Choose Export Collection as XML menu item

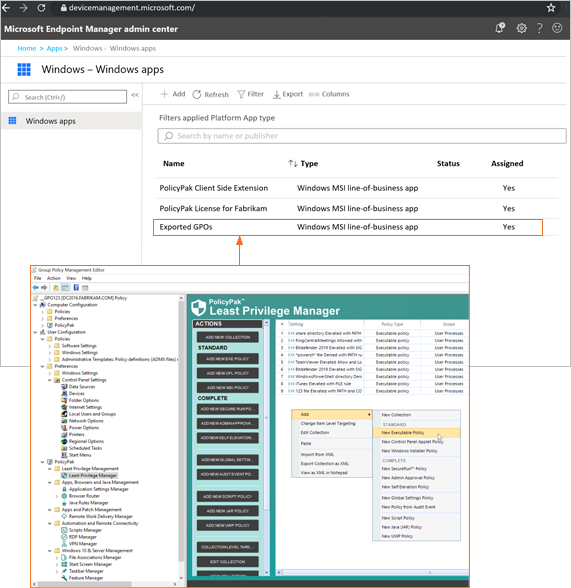click(x=325, y=464)
